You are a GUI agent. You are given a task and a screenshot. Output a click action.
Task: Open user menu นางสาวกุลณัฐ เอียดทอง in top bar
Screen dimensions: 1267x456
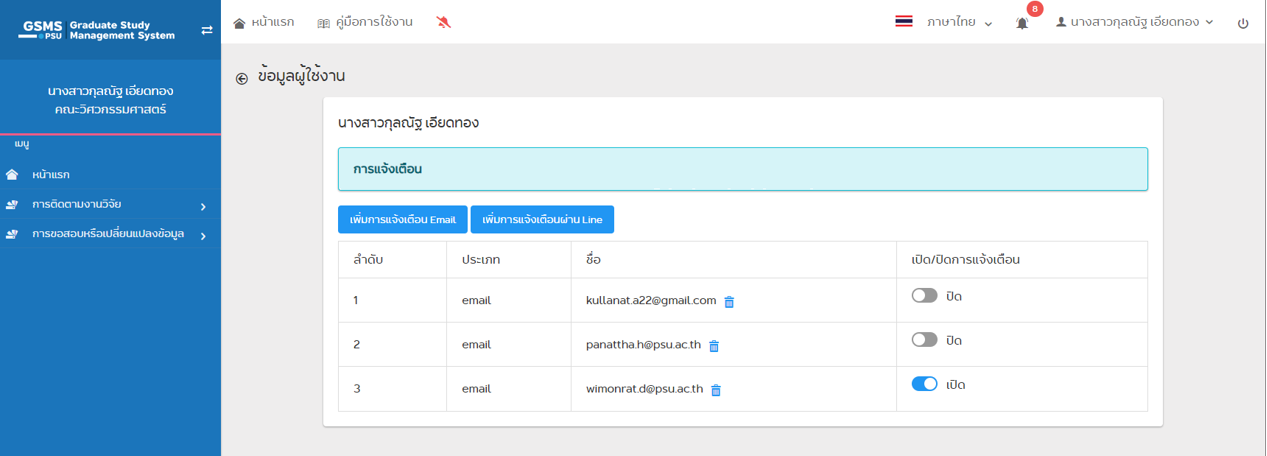coord(1134,22)
